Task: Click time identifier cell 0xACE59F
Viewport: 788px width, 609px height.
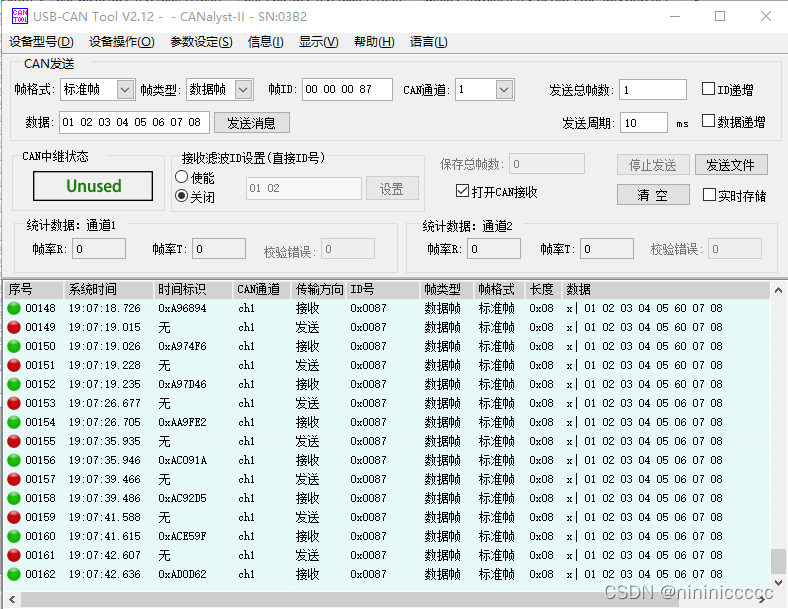Action: 182,536
